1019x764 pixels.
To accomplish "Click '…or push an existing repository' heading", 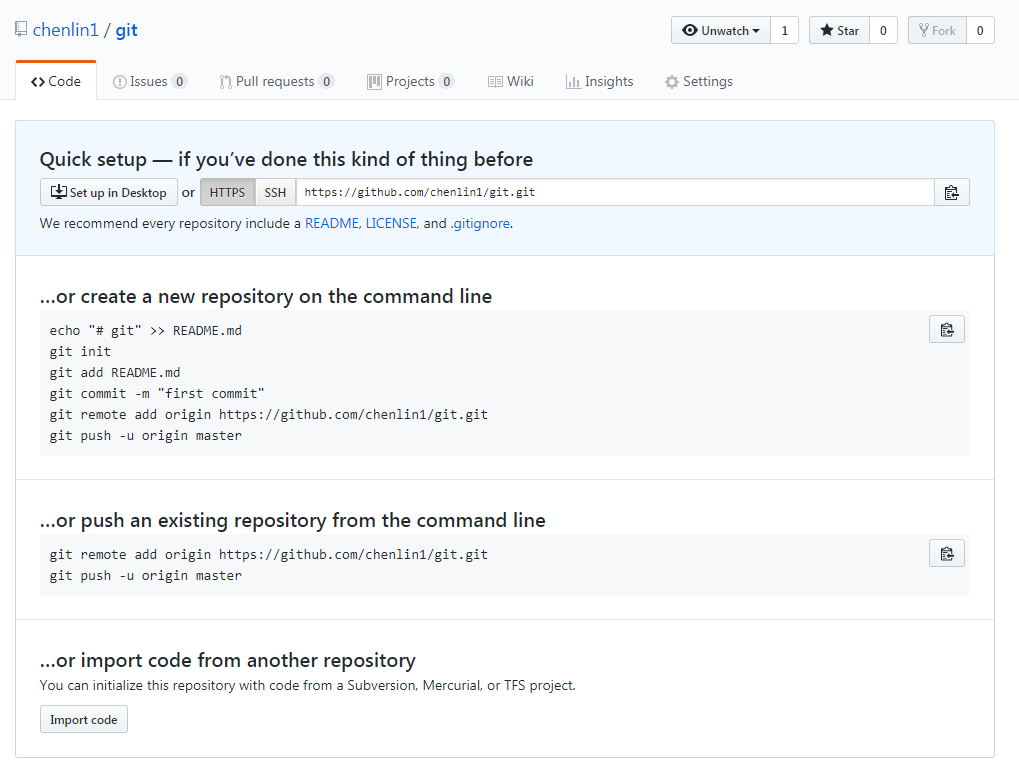I will tap(292, 520).
